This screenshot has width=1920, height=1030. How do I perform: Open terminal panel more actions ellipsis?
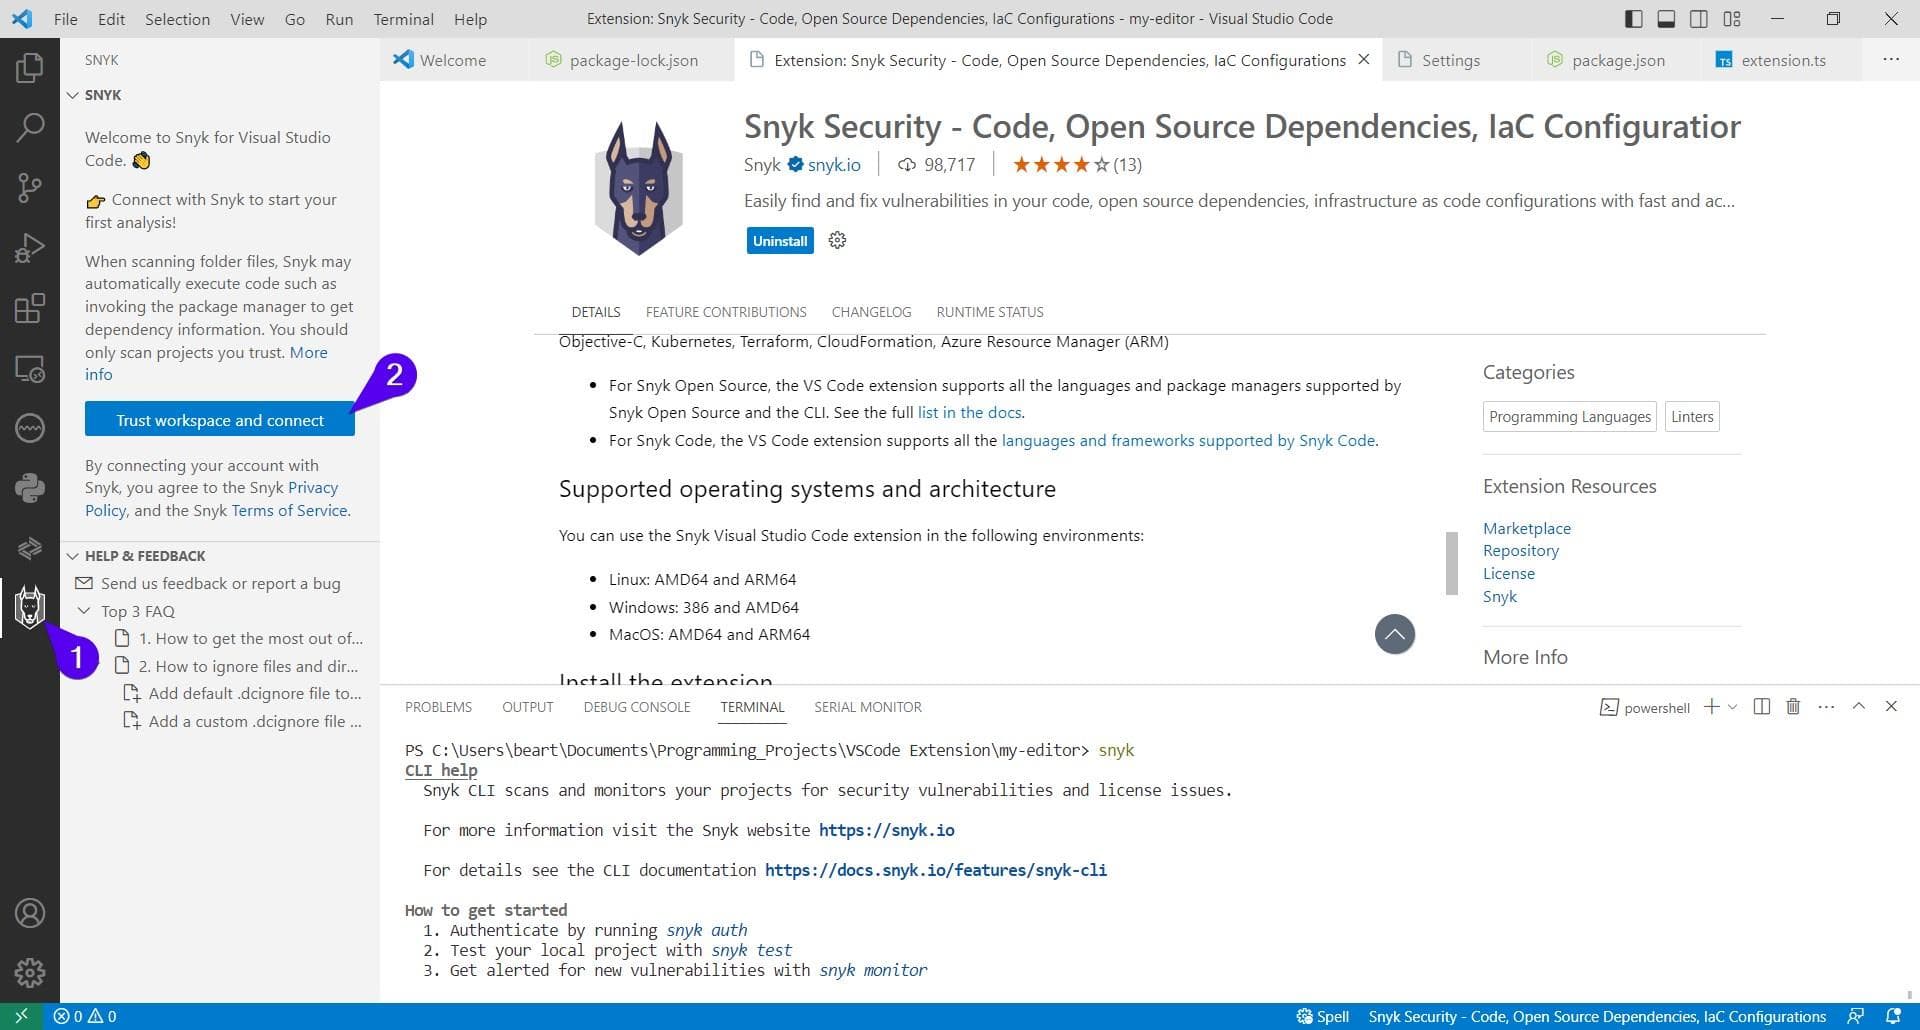pyautogui.click(x=1826, y=707)
